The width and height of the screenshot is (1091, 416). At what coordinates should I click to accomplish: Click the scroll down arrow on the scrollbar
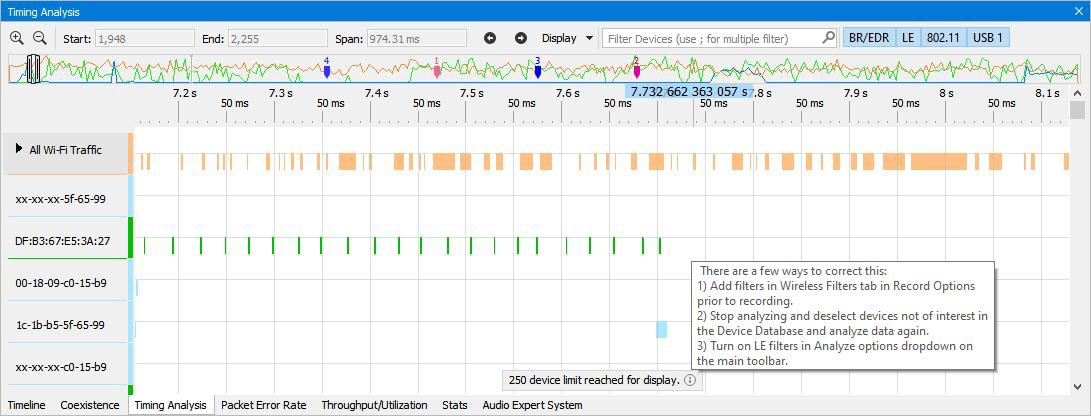point(1078,387)
